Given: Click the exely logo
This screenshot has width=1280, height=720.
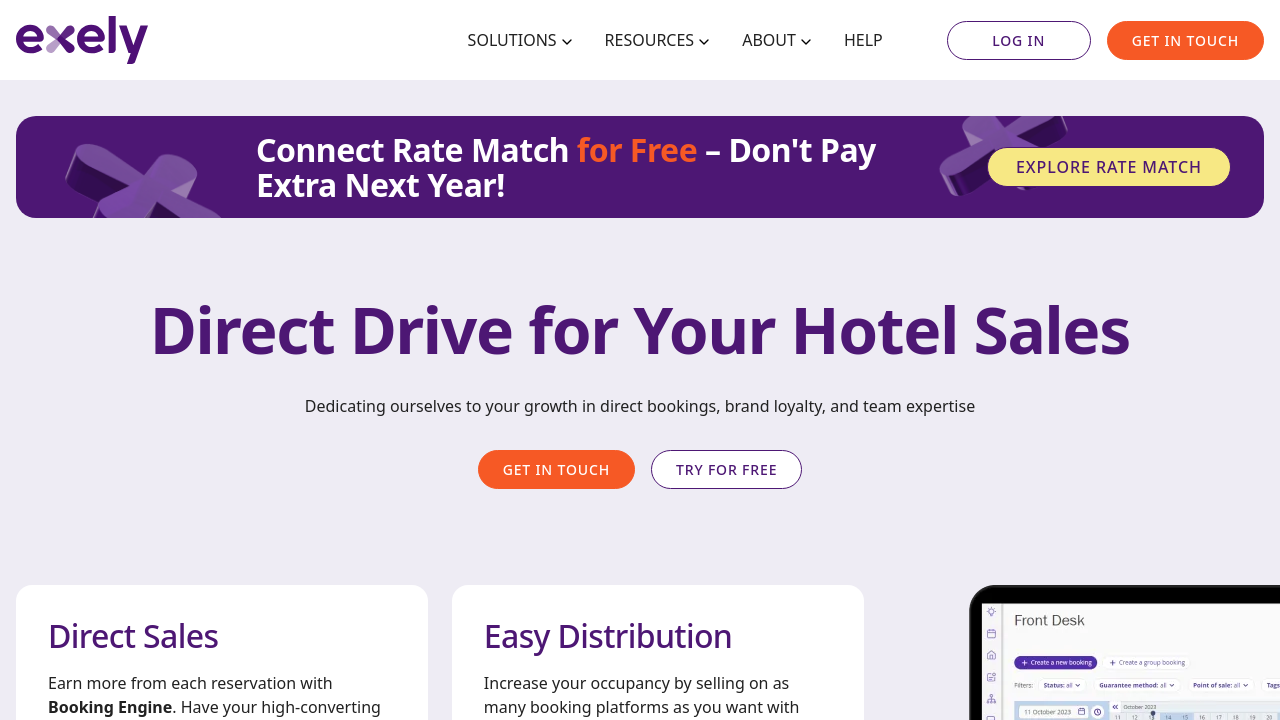Looking at the screenshot, I should coord(82,40).
